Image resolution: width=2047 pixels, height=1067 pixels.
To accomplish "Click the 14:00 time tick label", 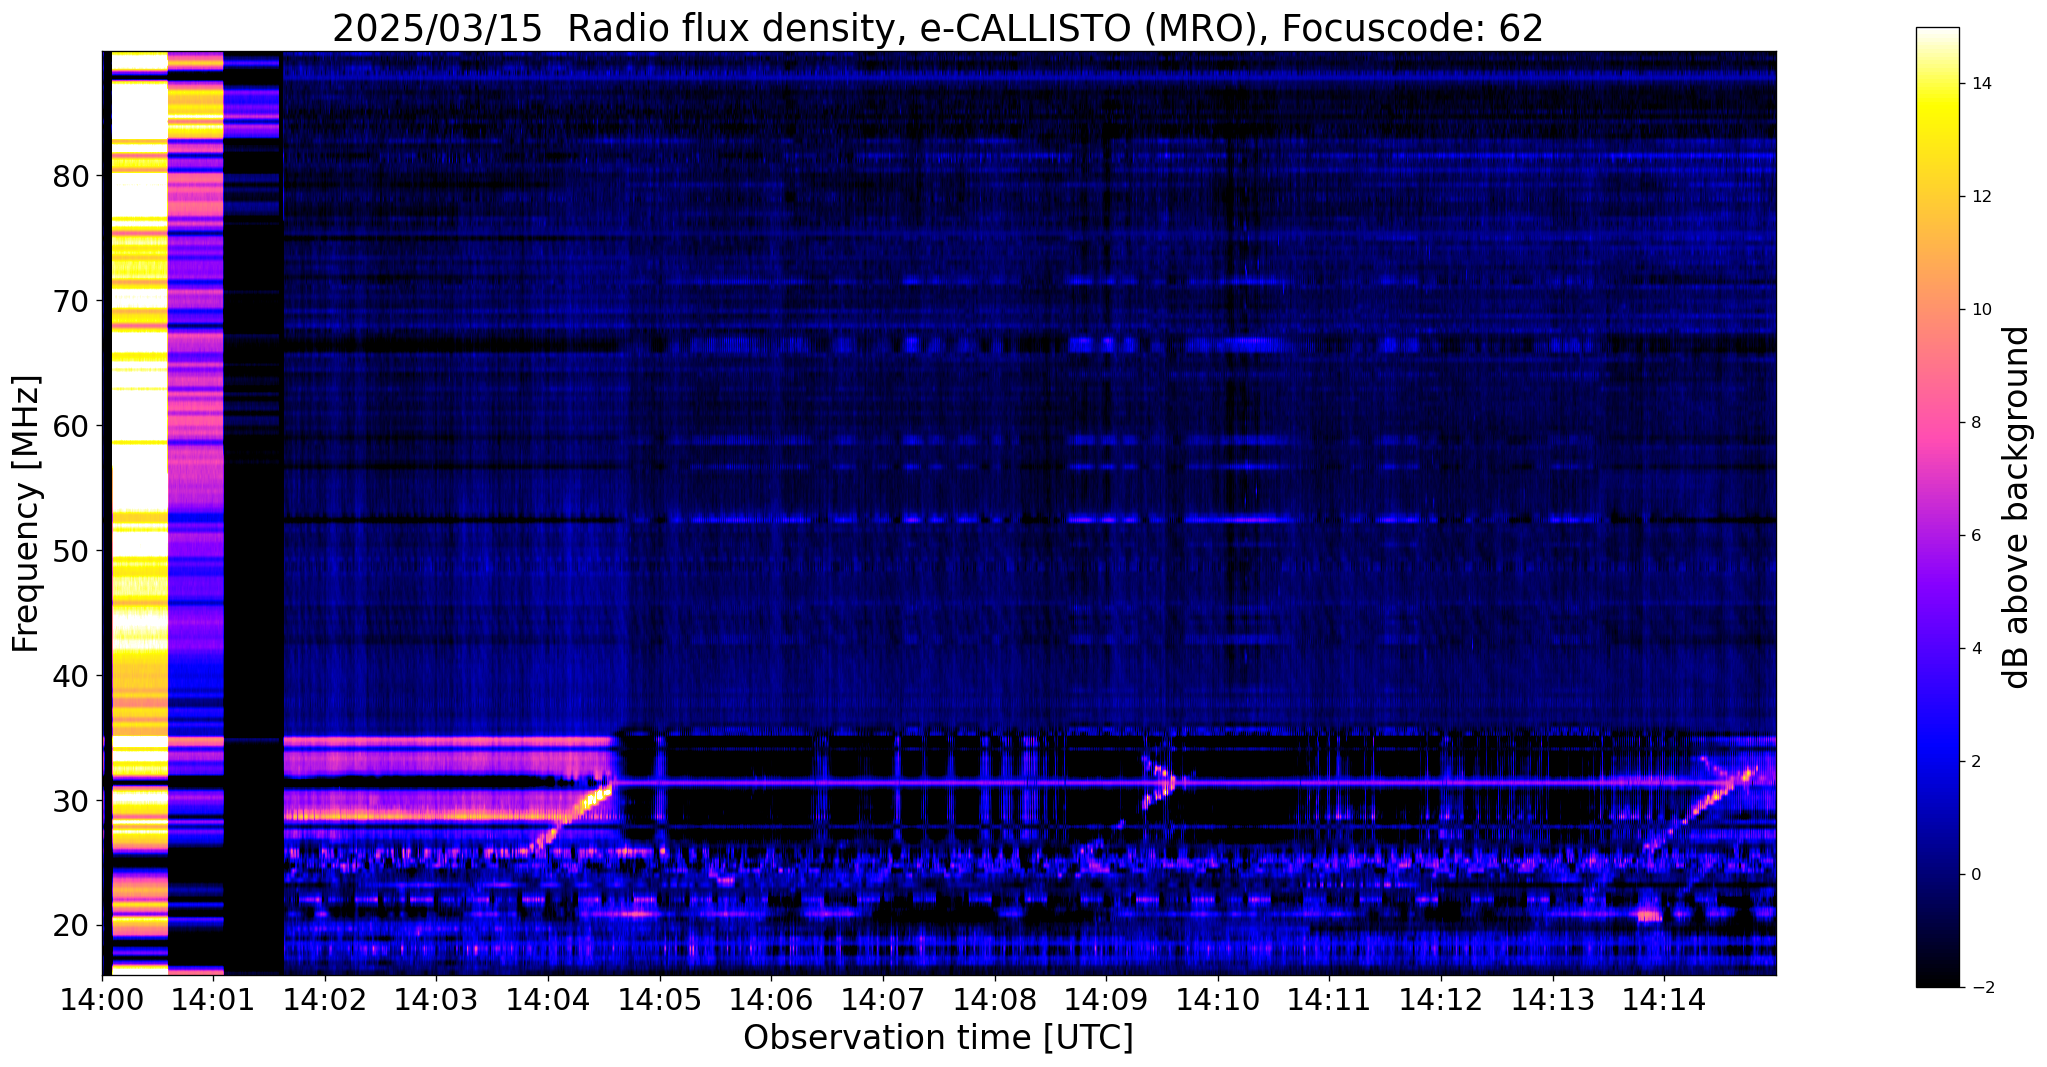I will 102,998.
